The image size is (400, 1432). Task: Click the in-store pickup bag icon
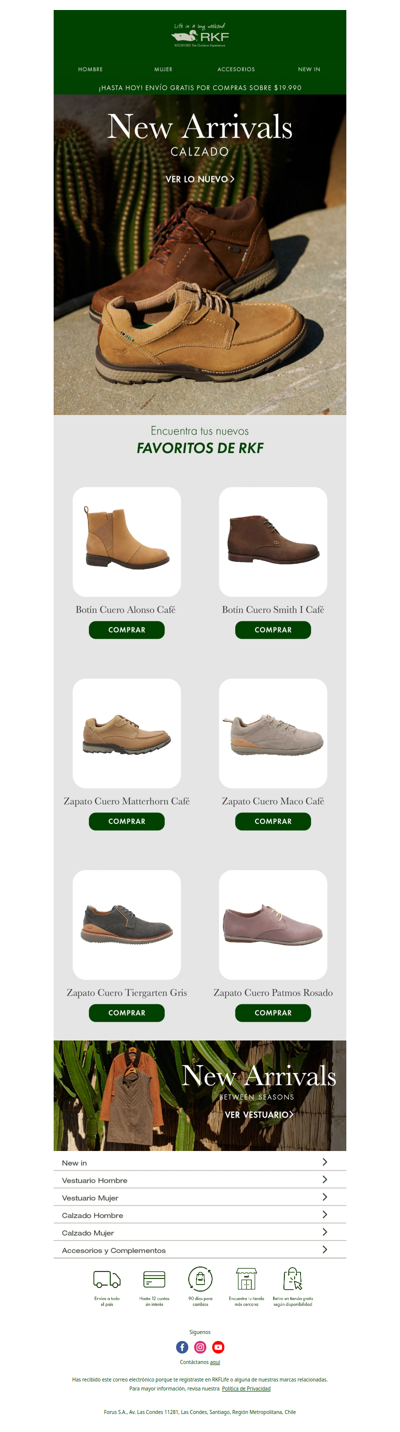pyautogui.click(x=292, y=1279)
